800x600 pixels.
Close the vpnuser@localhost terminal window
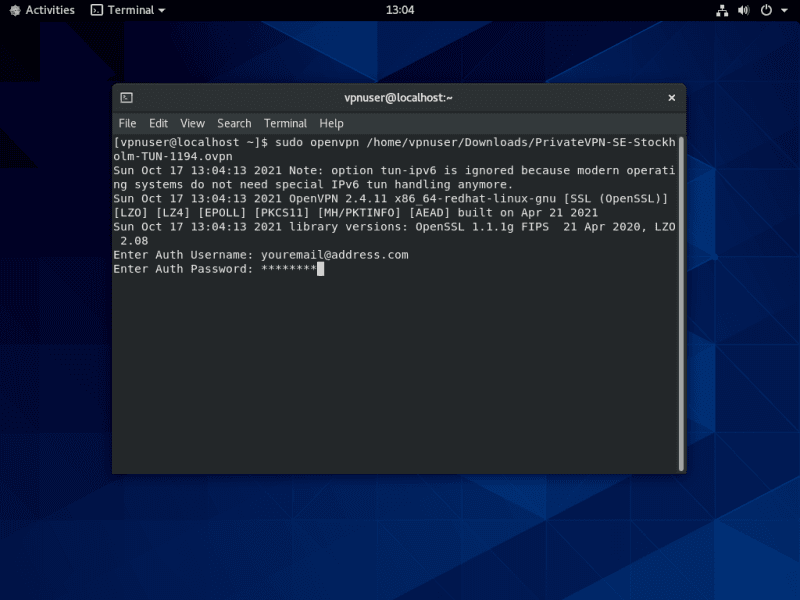(672, 98)
